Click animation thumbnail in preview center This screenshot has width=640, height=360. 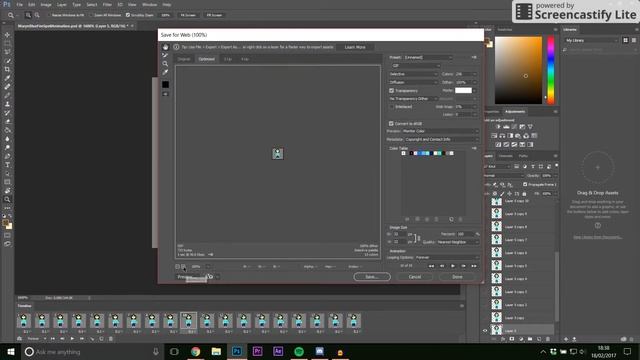coord(278,153)
